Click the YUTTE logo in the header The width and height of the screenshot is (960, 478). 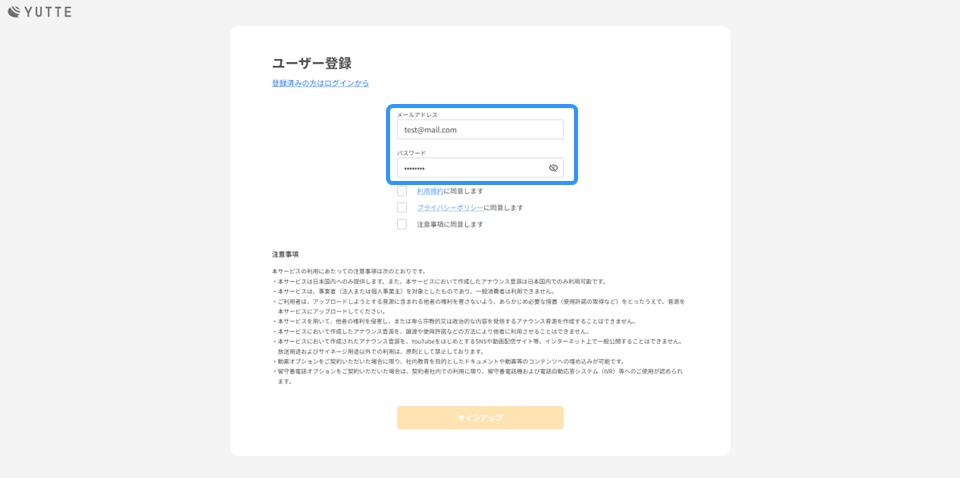click(x=40, y=12)
